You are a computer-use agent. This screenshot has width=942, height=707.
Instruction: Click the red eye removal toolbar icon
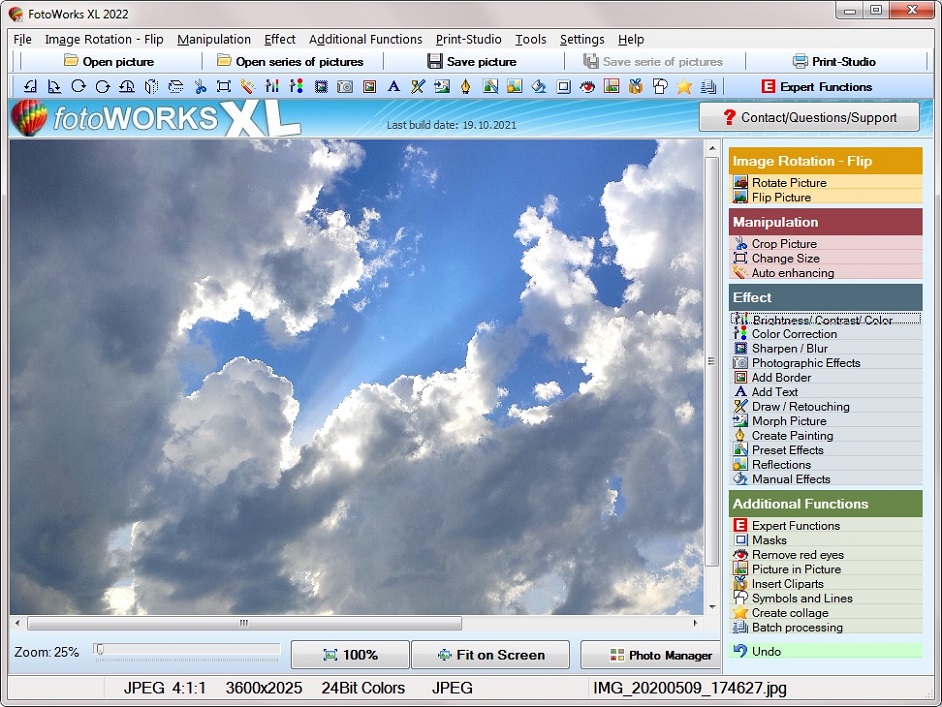click(587, 87)
